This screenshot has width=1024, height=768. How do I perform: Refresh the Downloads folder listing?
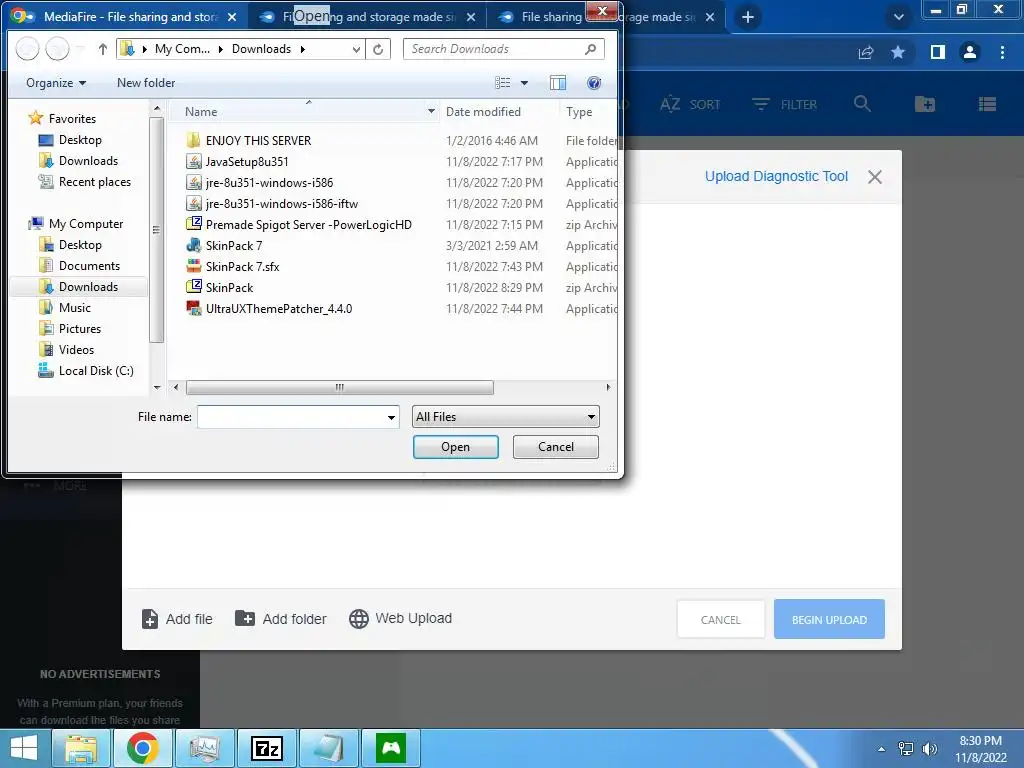pyautogui.click(x=378, y=49)
